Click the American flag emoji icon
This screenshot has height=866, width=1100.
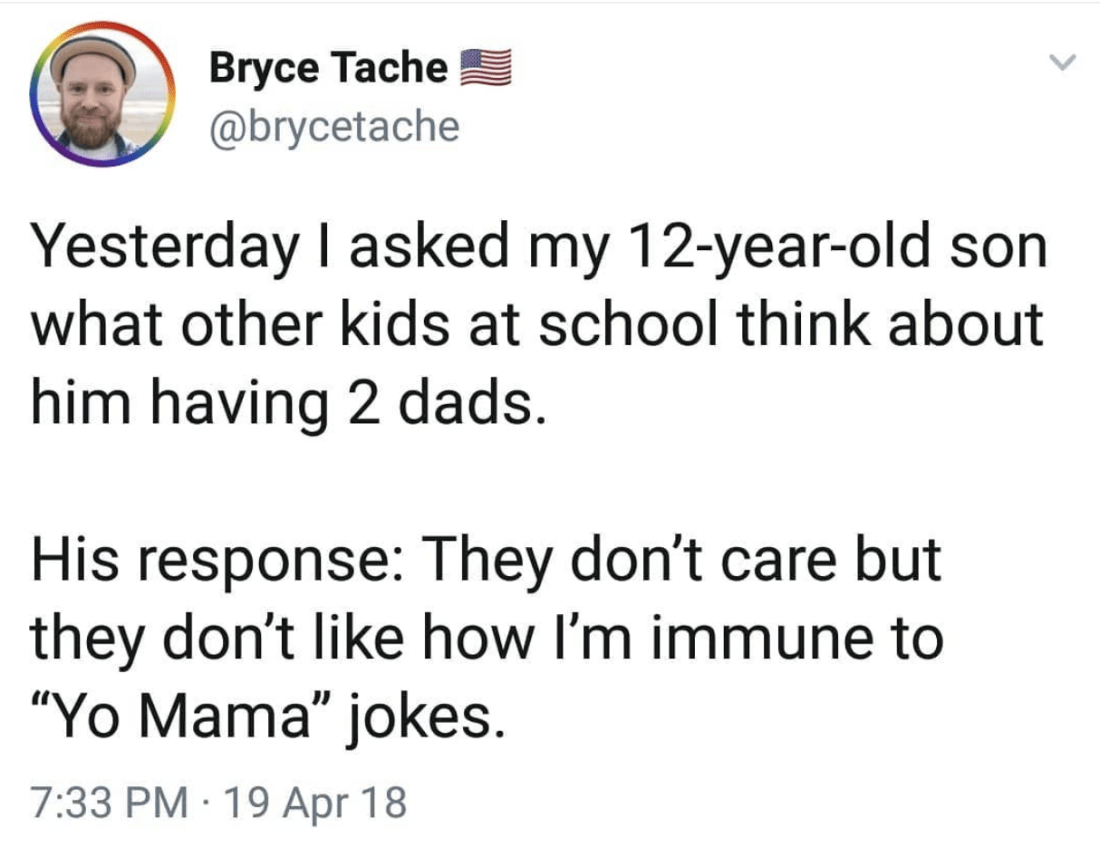click(486, 69)
